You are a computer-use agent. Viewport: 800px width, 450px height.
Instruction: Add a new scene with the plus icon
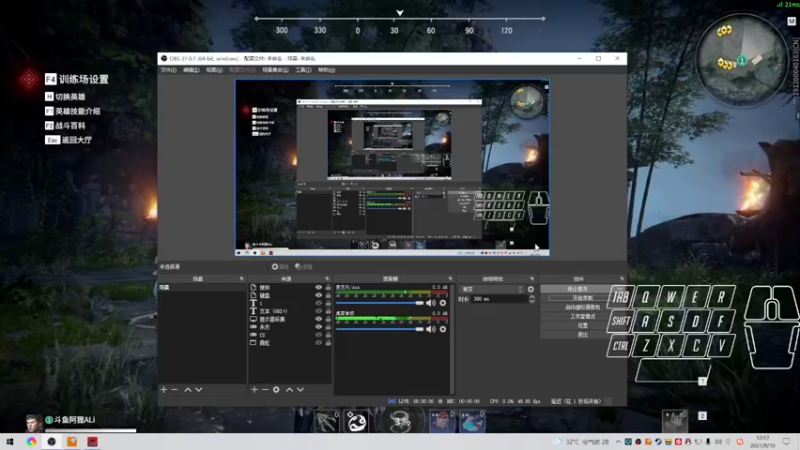coord(164,389)
